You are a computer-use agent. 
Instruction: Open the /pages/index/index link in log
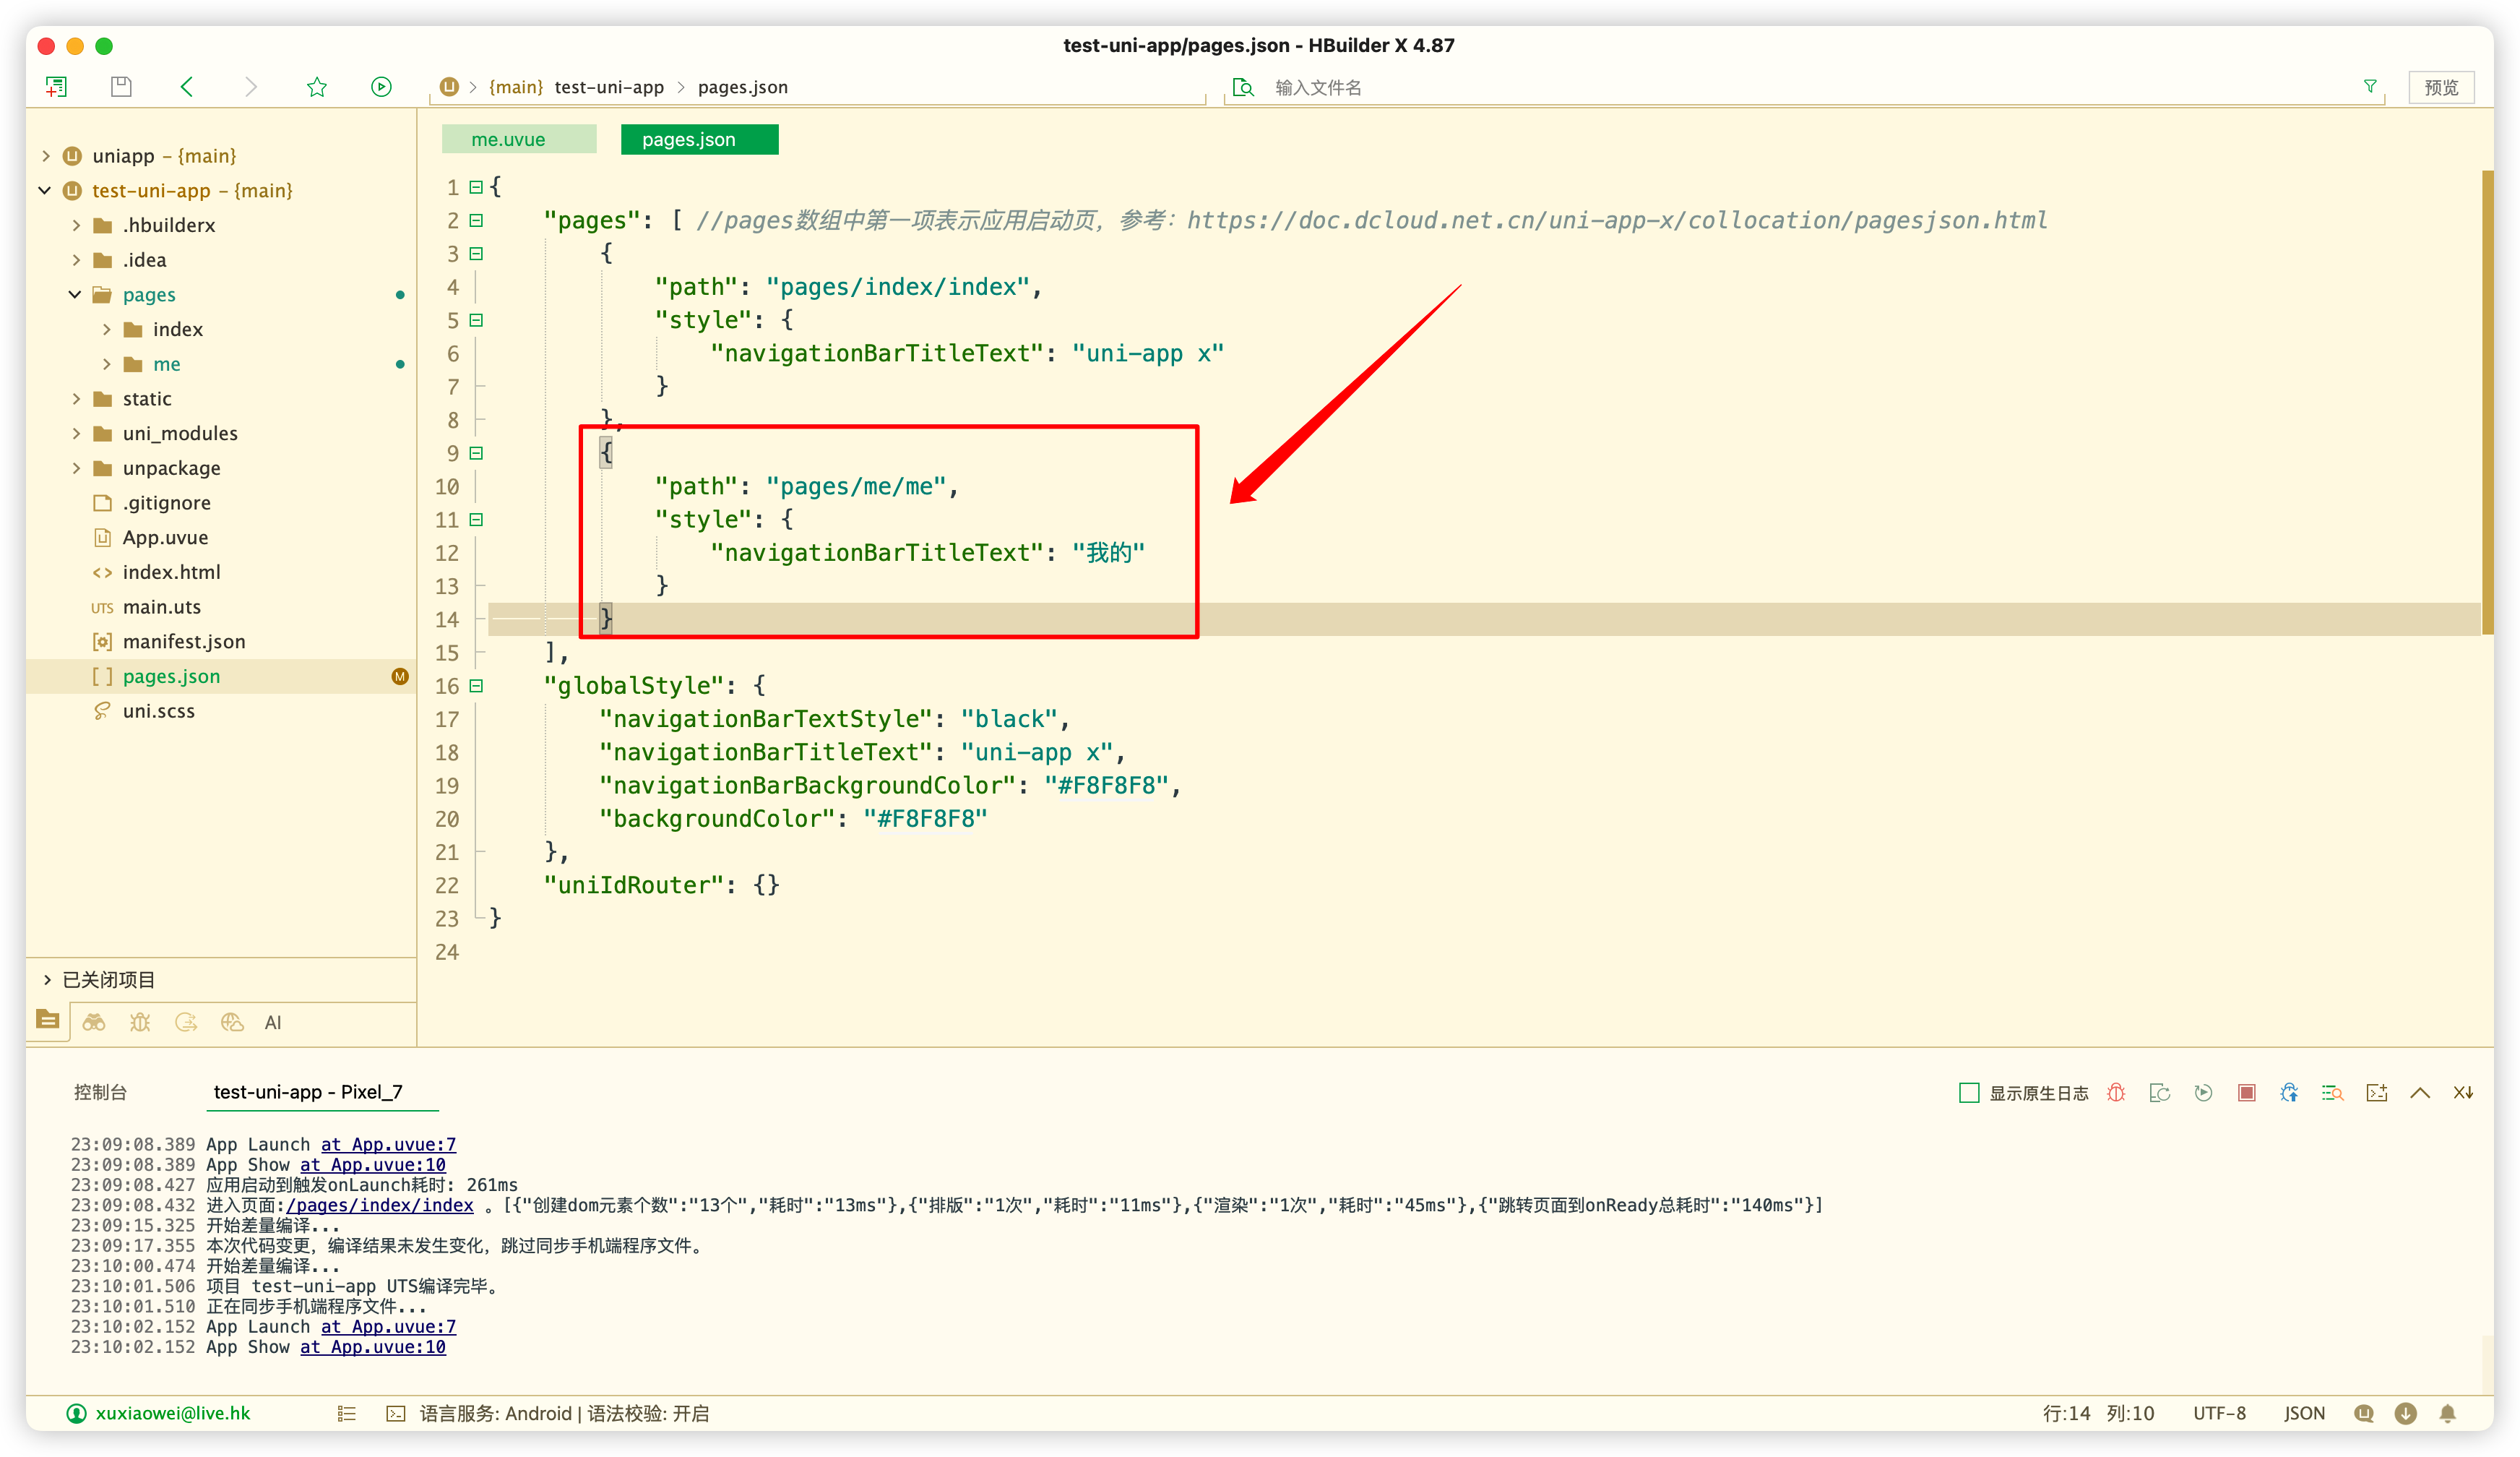point(380,1205)
